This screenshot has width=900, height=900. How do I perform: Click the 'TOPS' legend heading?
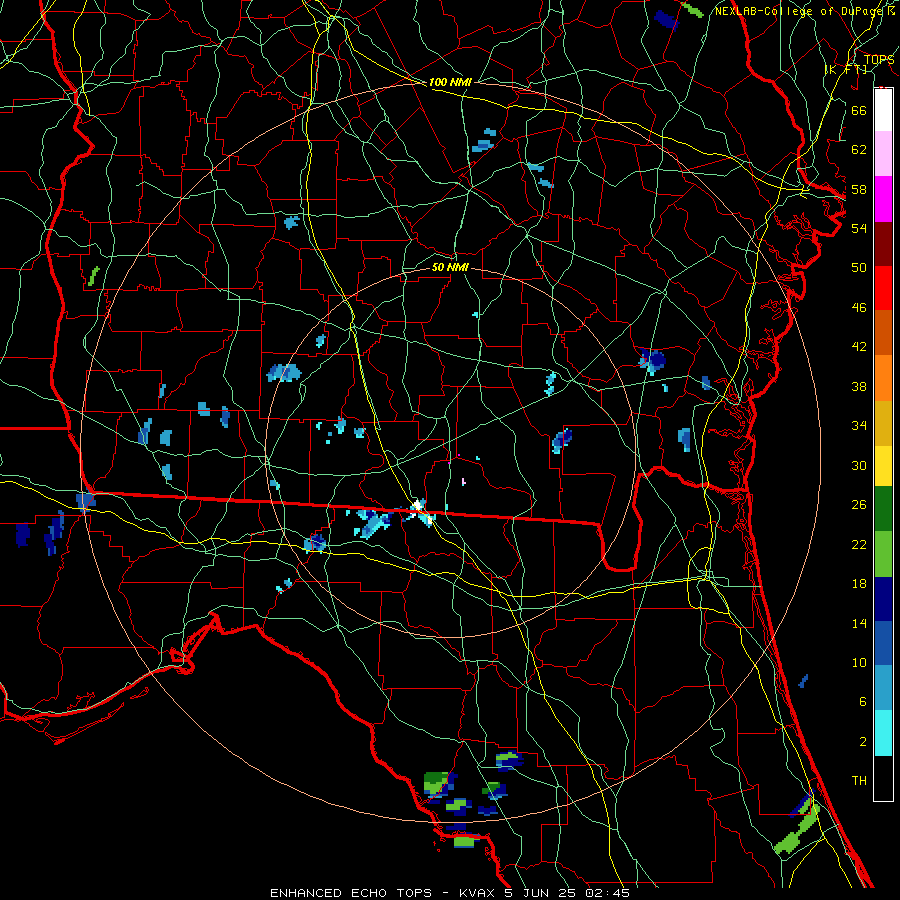[x=879, y=59]
